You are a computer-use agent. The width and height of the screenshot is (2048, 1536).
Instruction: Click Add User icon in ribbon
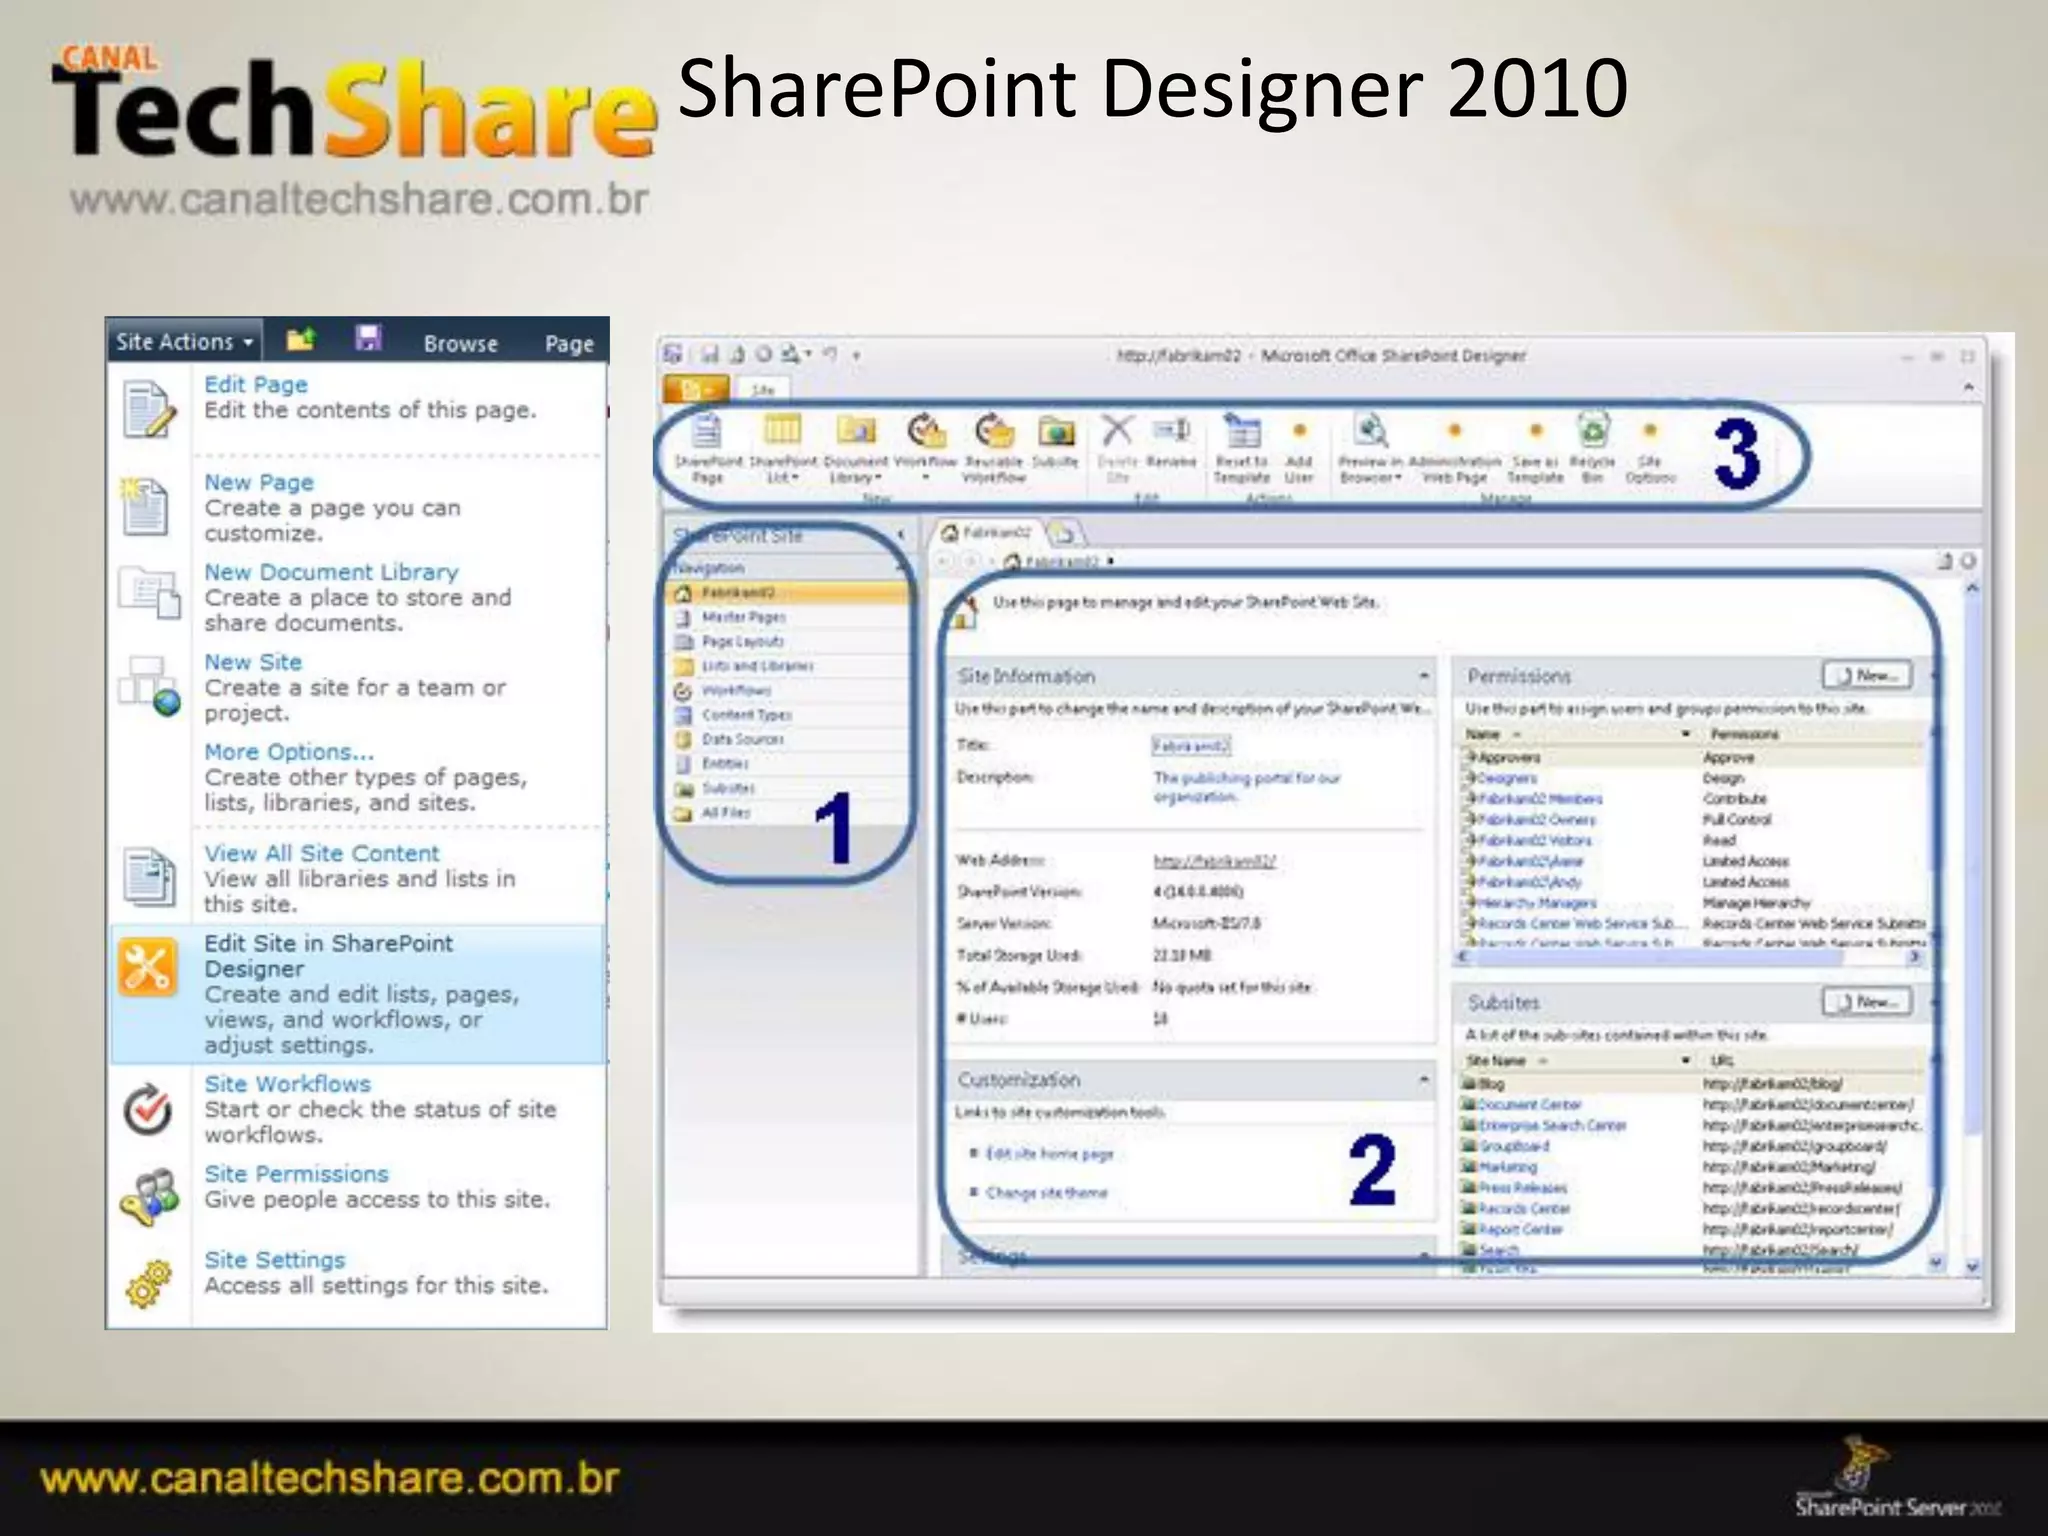pyautogui.click(x=1299, y=431)
